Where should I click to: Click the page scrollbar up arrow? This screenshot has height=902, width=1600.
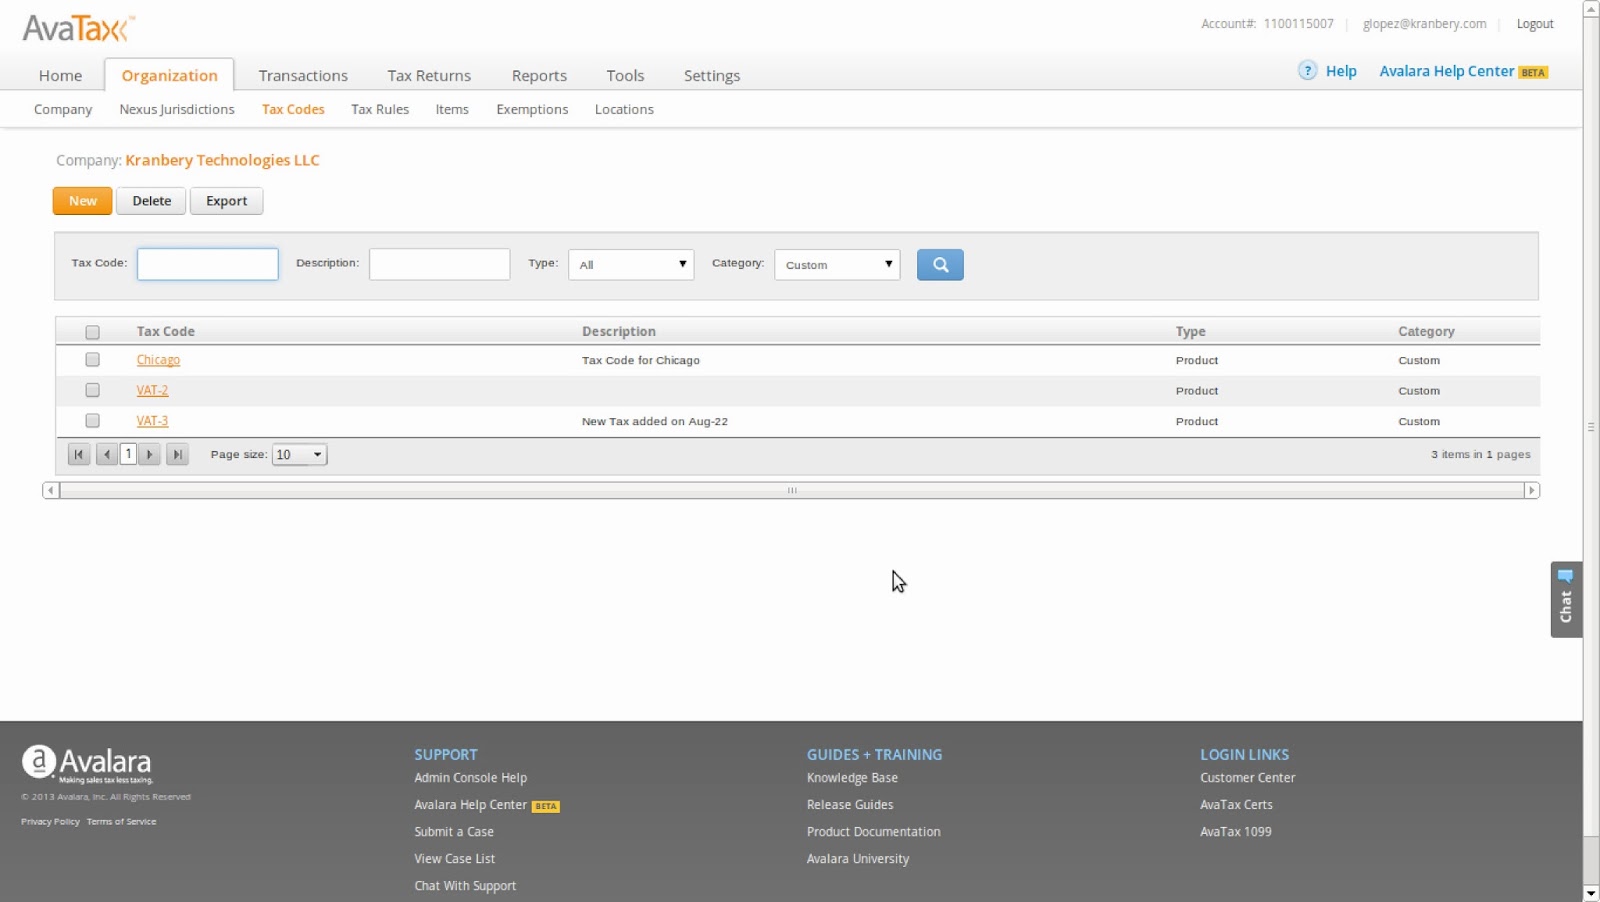(x=1591, y=8)
